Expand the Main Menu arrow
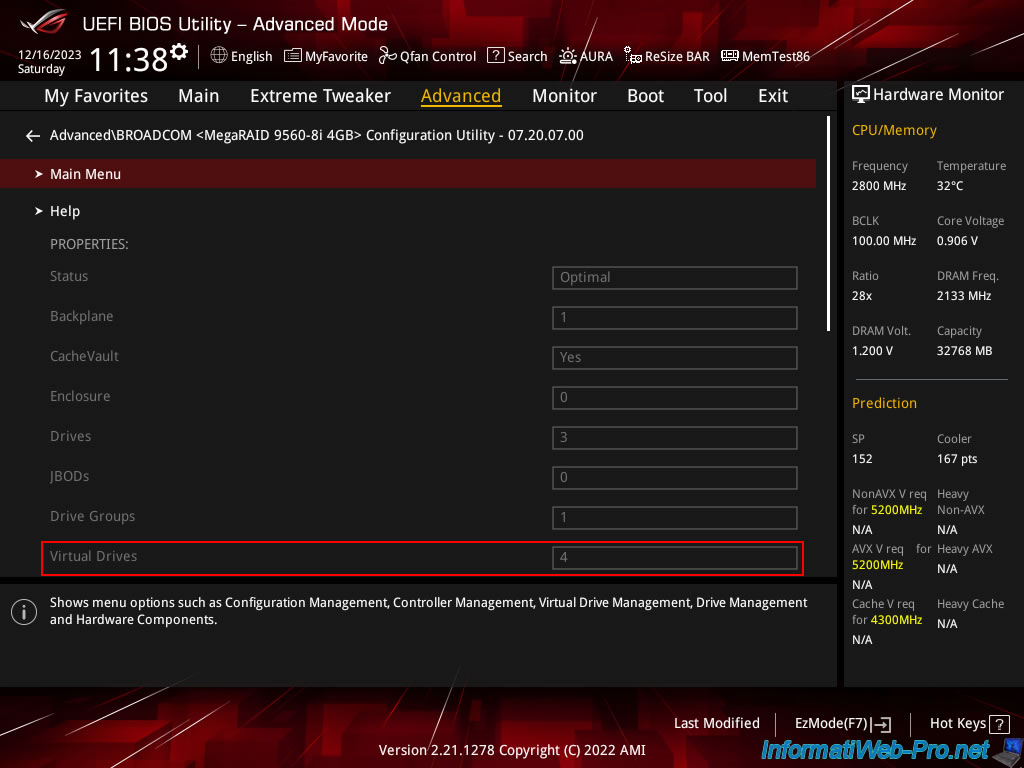 click(x=39, y=174)
